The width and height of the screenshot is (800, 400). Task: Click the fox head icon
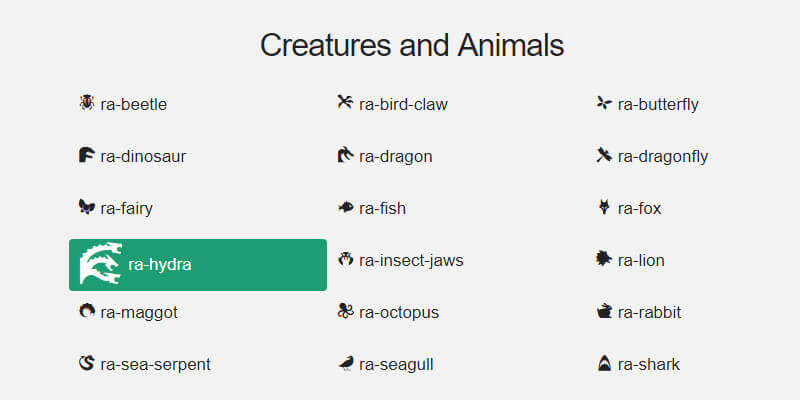(x=604, y=208)
